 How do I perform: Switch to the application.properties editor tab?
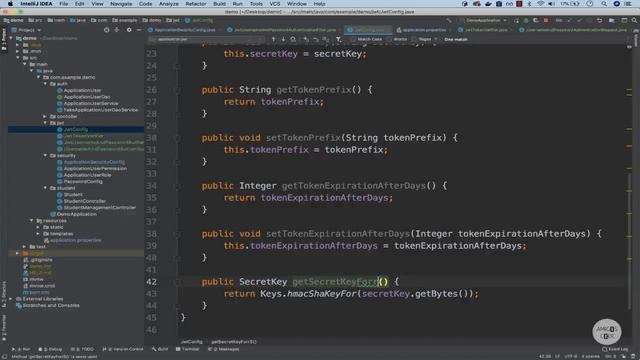[421, 30]
